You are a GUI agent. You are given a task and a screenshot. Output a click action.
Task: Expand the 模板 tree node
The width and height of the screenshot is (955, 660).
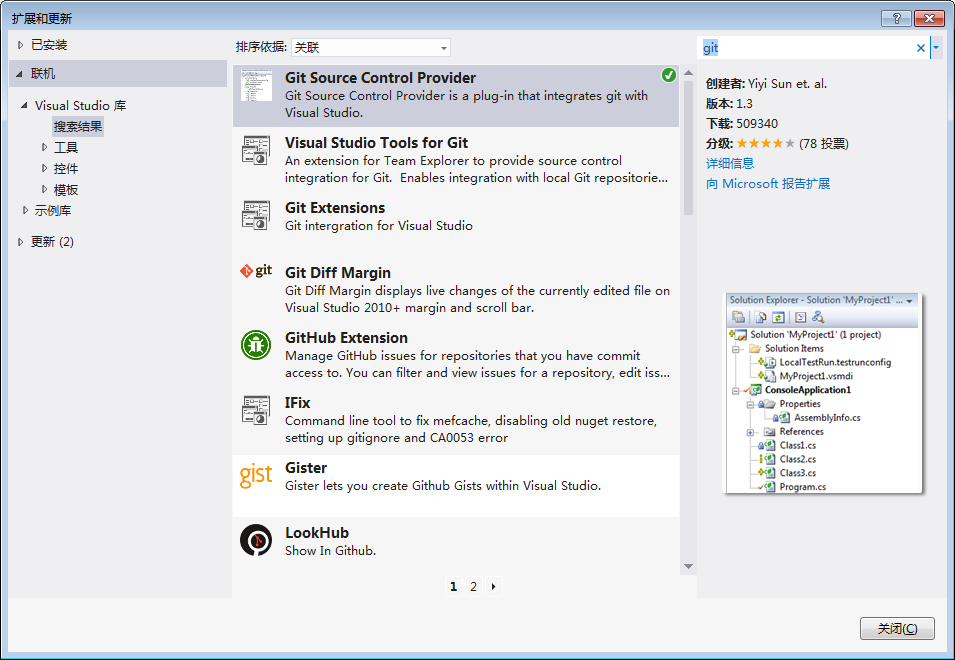44,189
